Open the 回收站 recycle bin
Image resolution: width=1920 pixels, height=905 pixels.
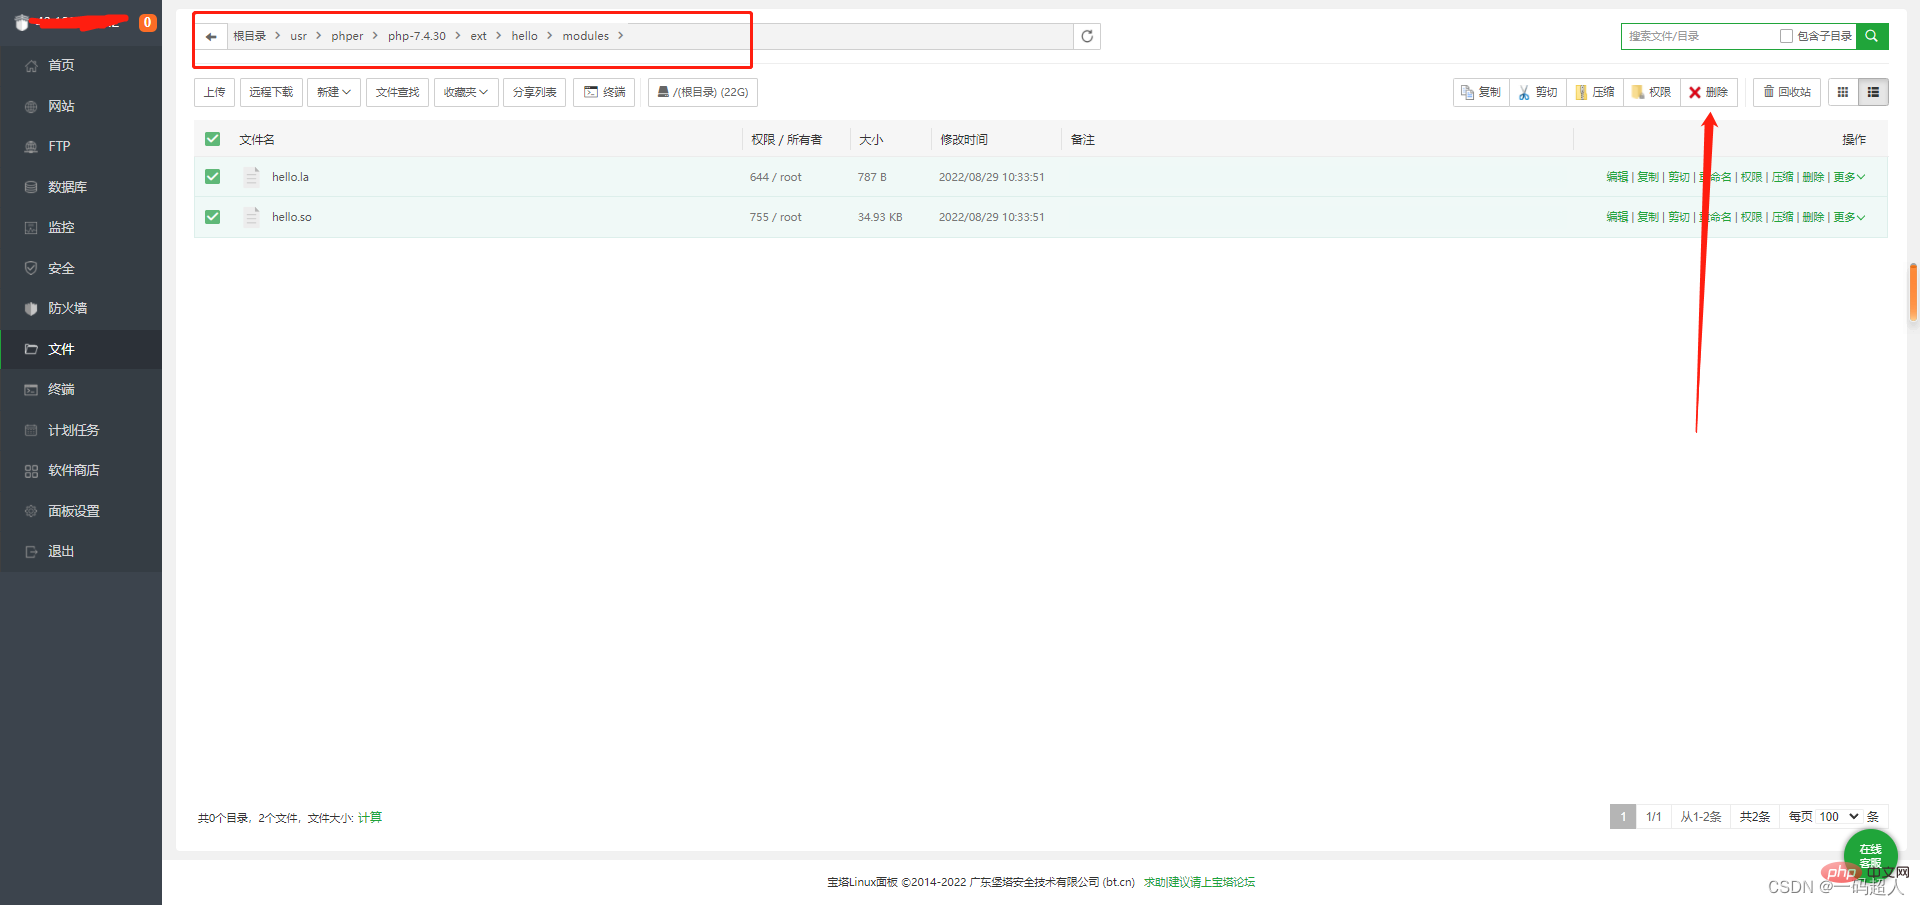coord(1787,92)
